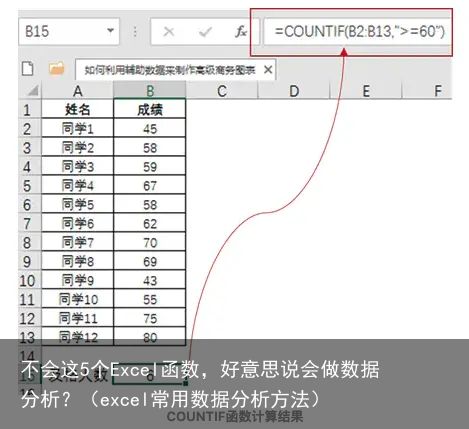
Task: Select score cell with value 55
Action: [150, 299]
